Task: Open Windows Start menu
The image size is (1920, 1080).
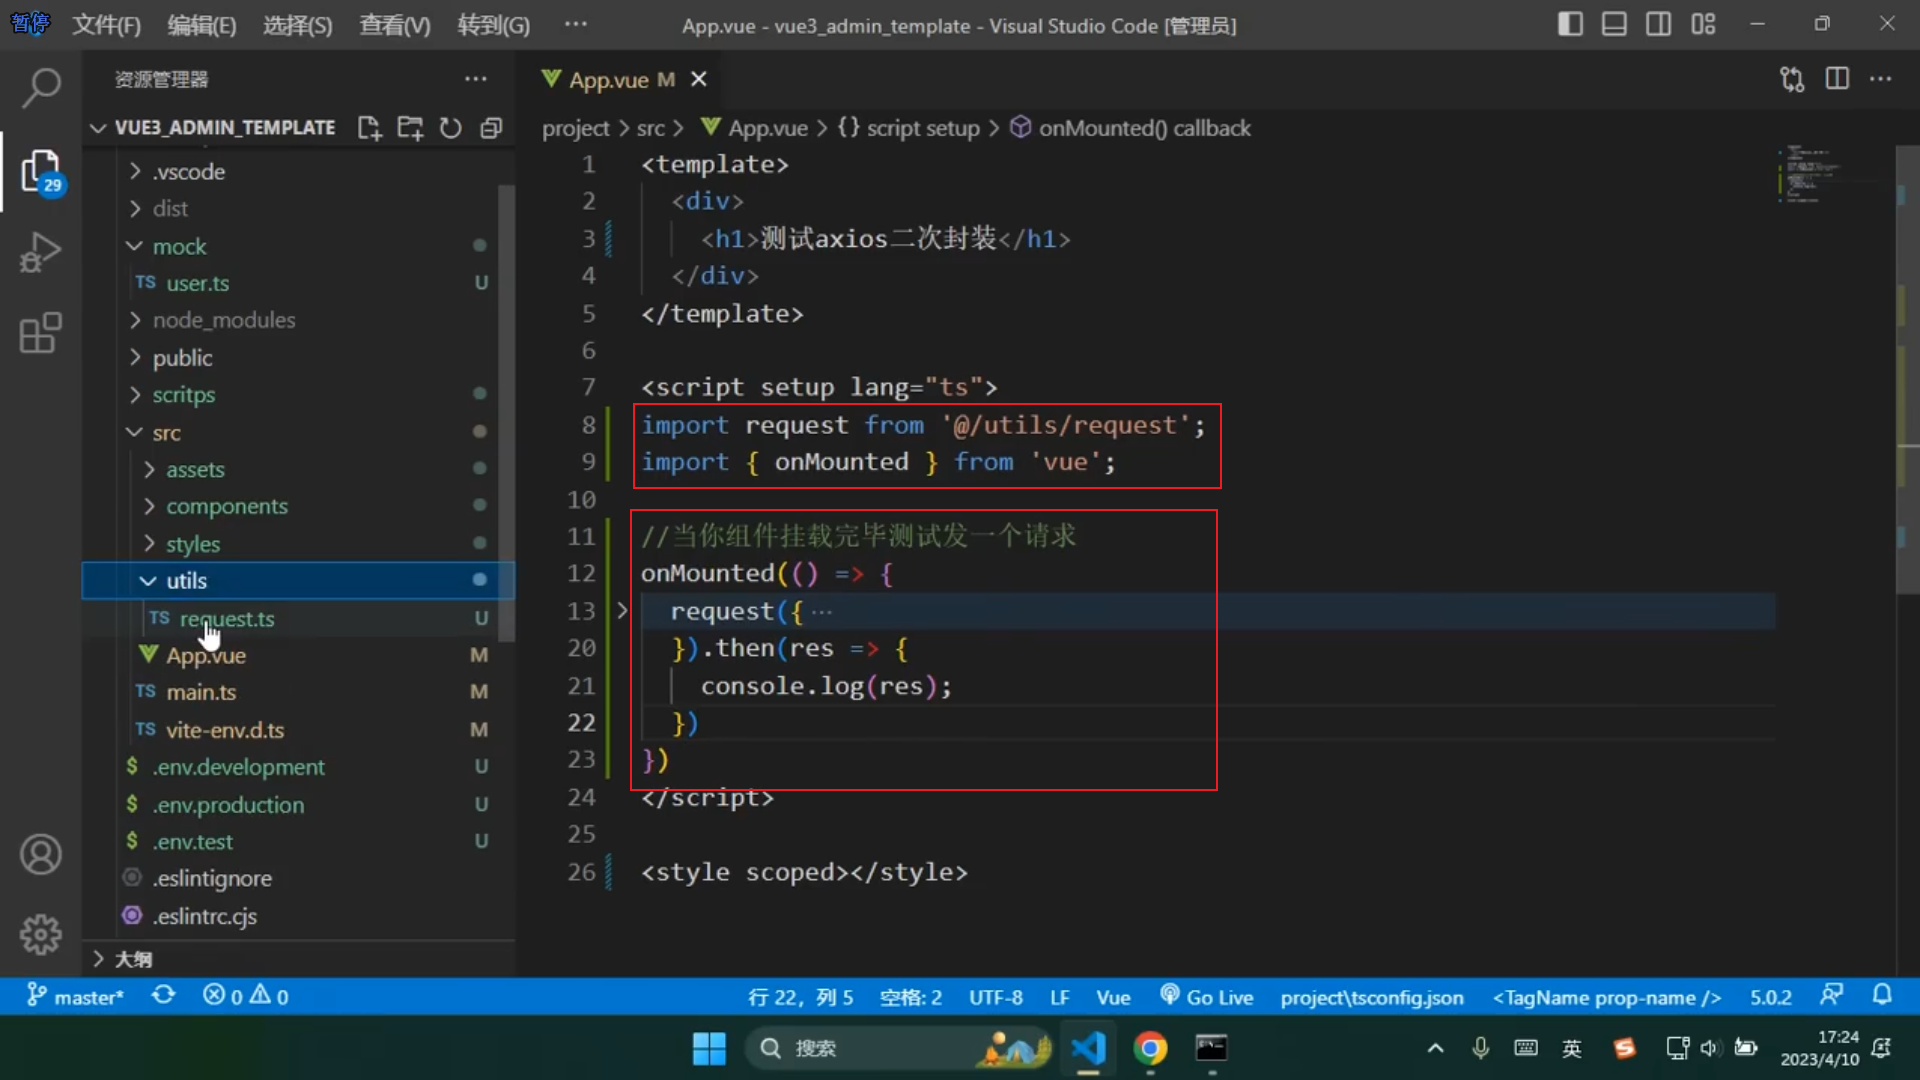Action: pos(709,1048)
